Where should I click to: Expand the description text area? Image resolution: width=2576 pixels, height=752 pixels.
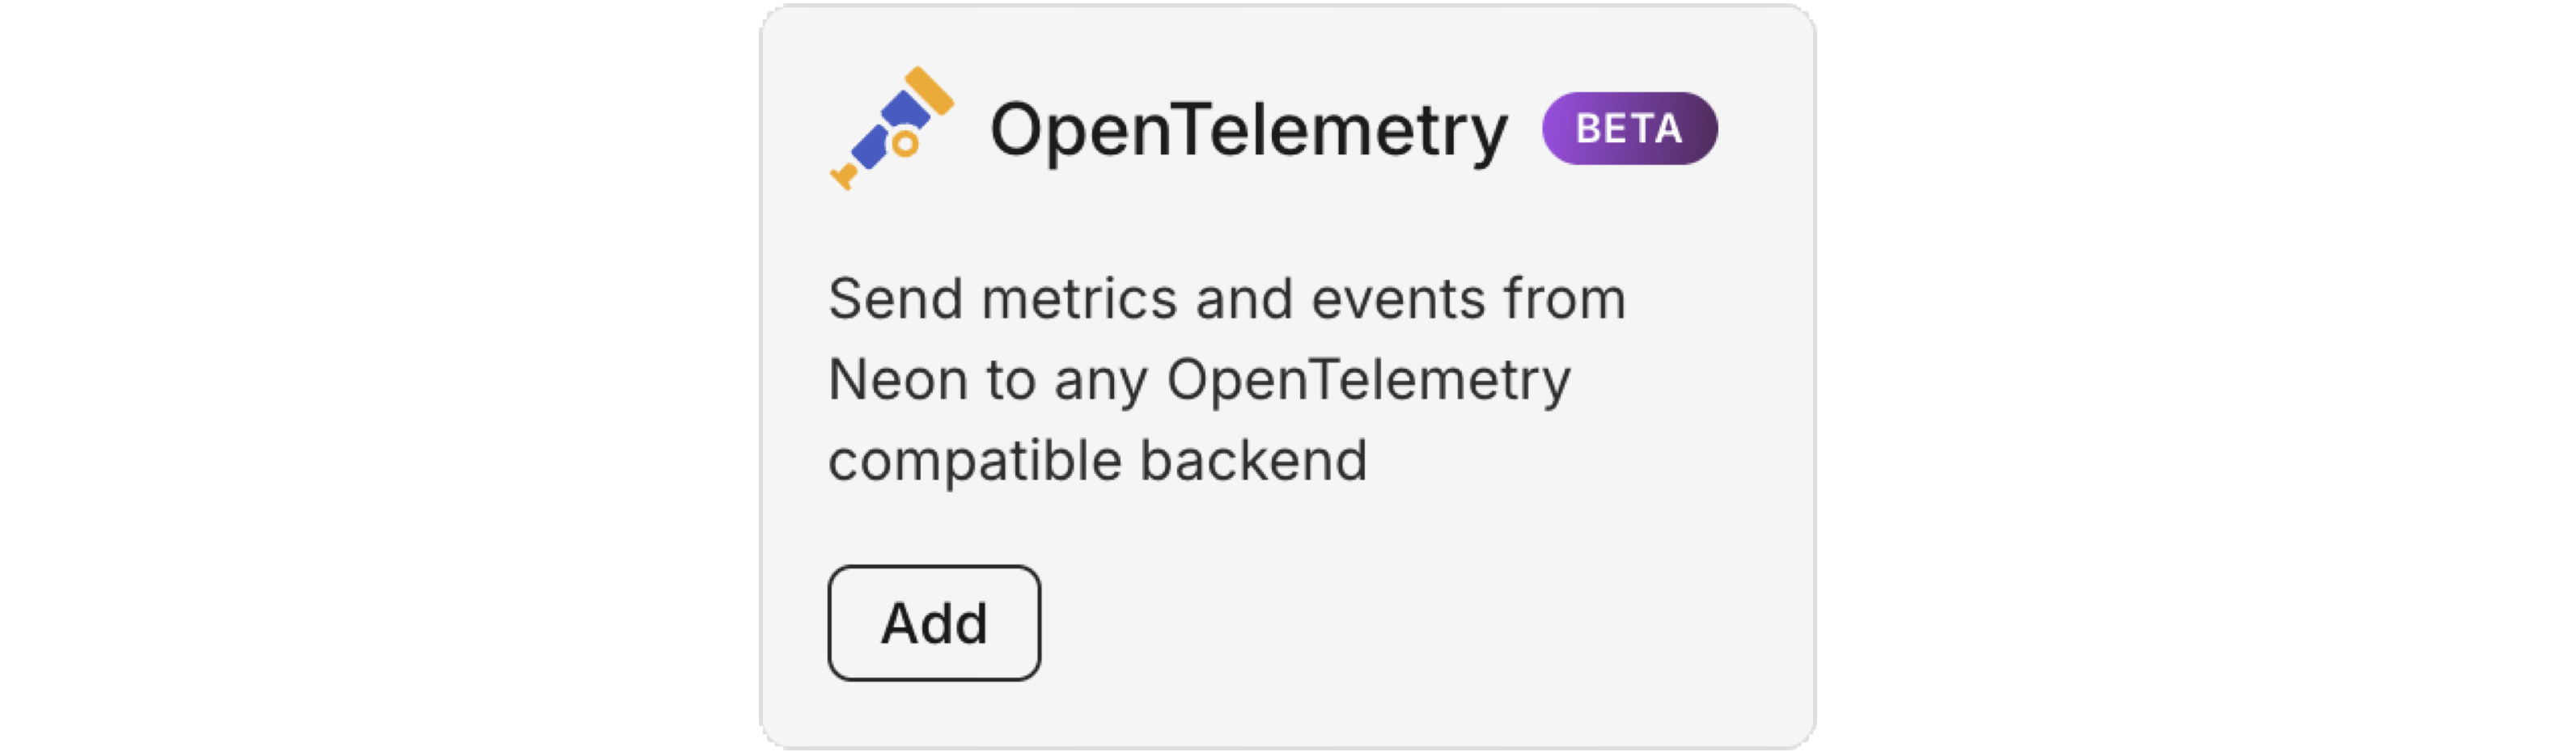[1200, 380]
